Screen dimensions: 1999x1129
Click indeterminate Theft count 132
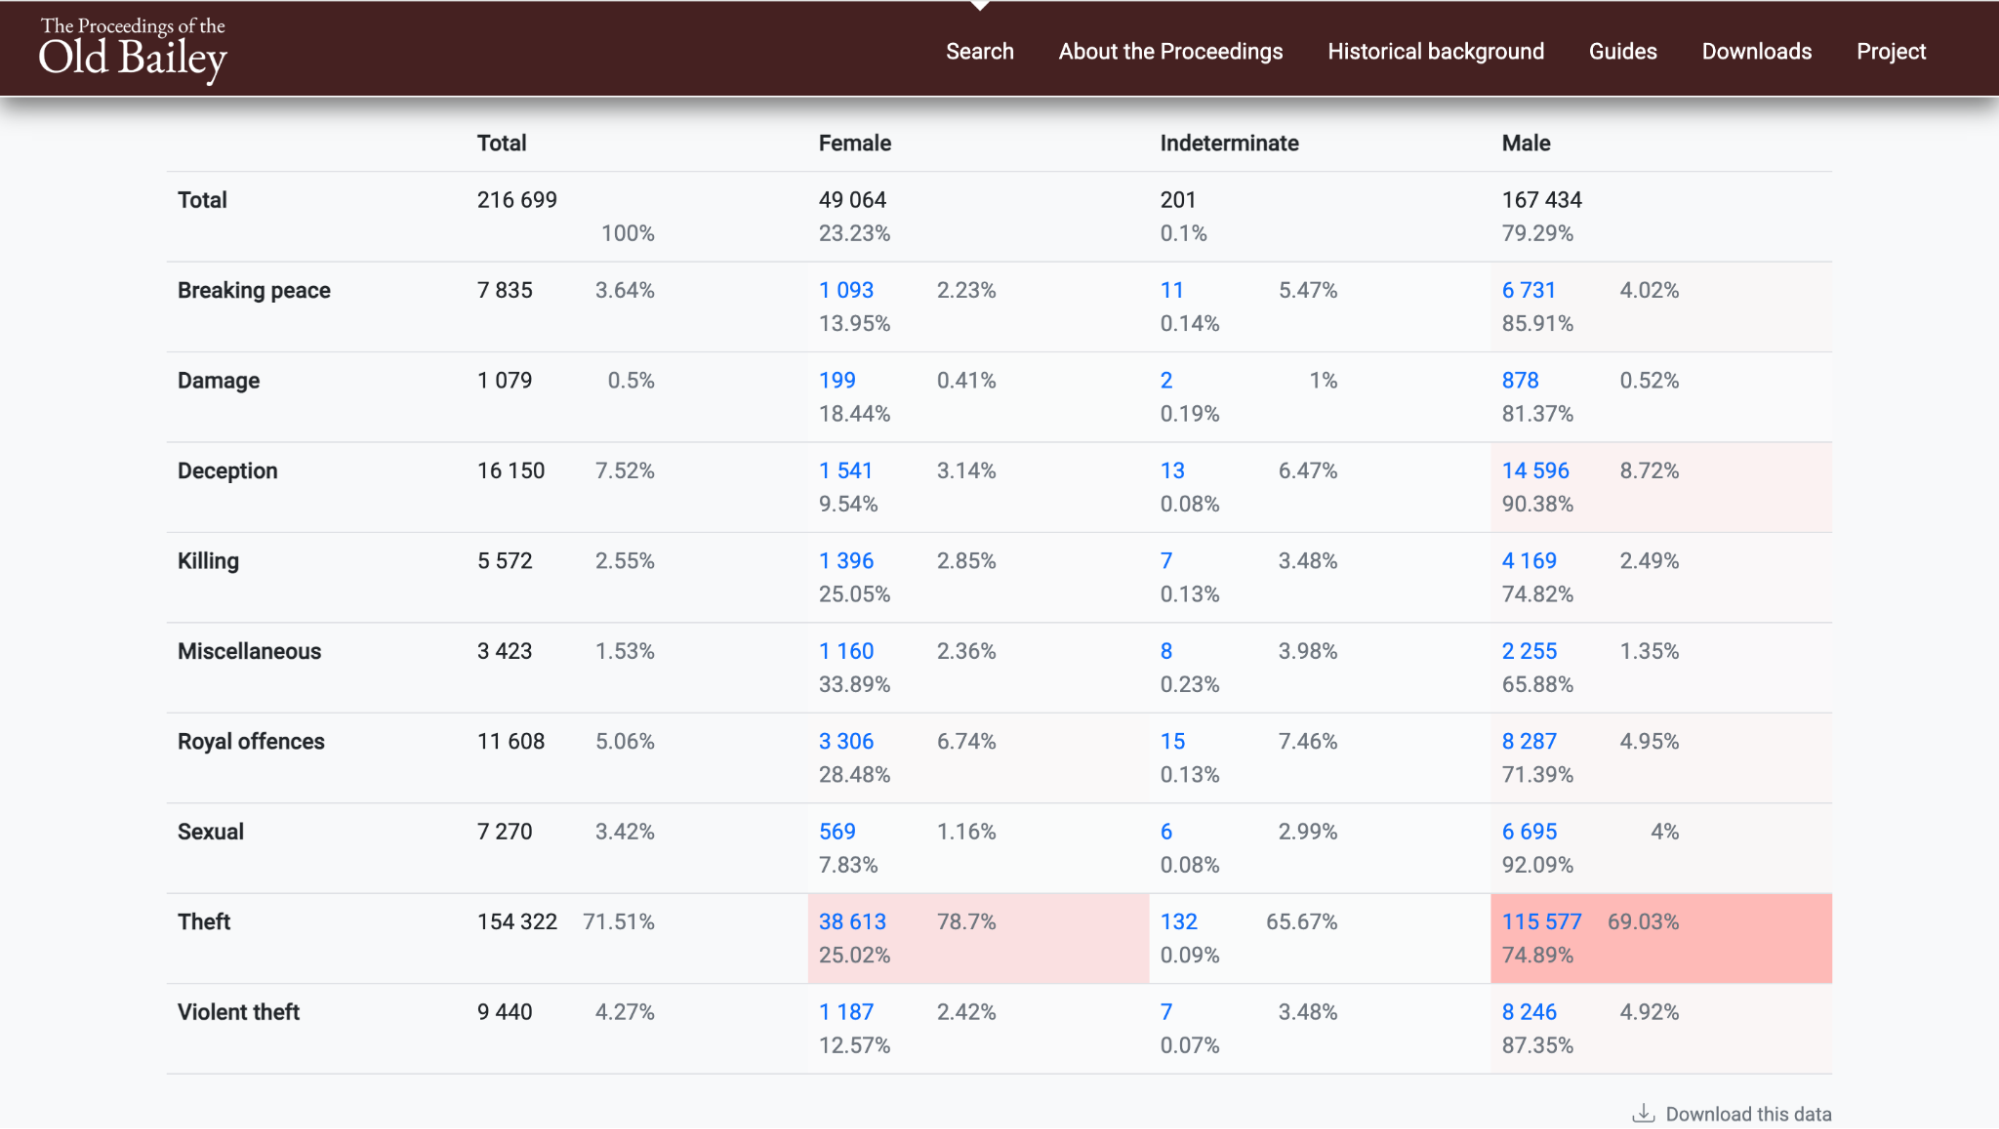pos(1178,922)
